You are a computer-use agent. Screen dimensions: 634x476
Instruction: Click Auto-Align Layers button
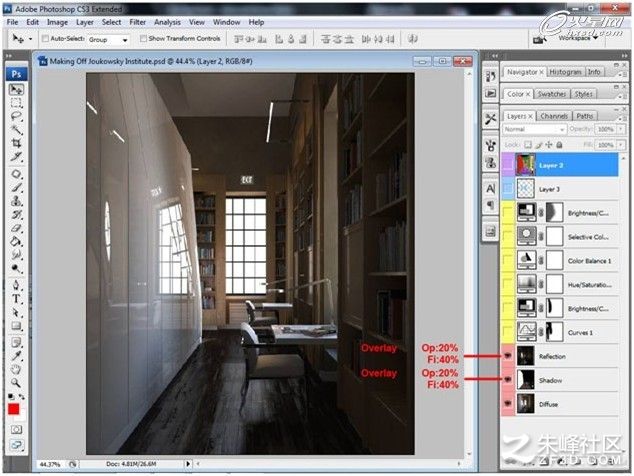412,39
